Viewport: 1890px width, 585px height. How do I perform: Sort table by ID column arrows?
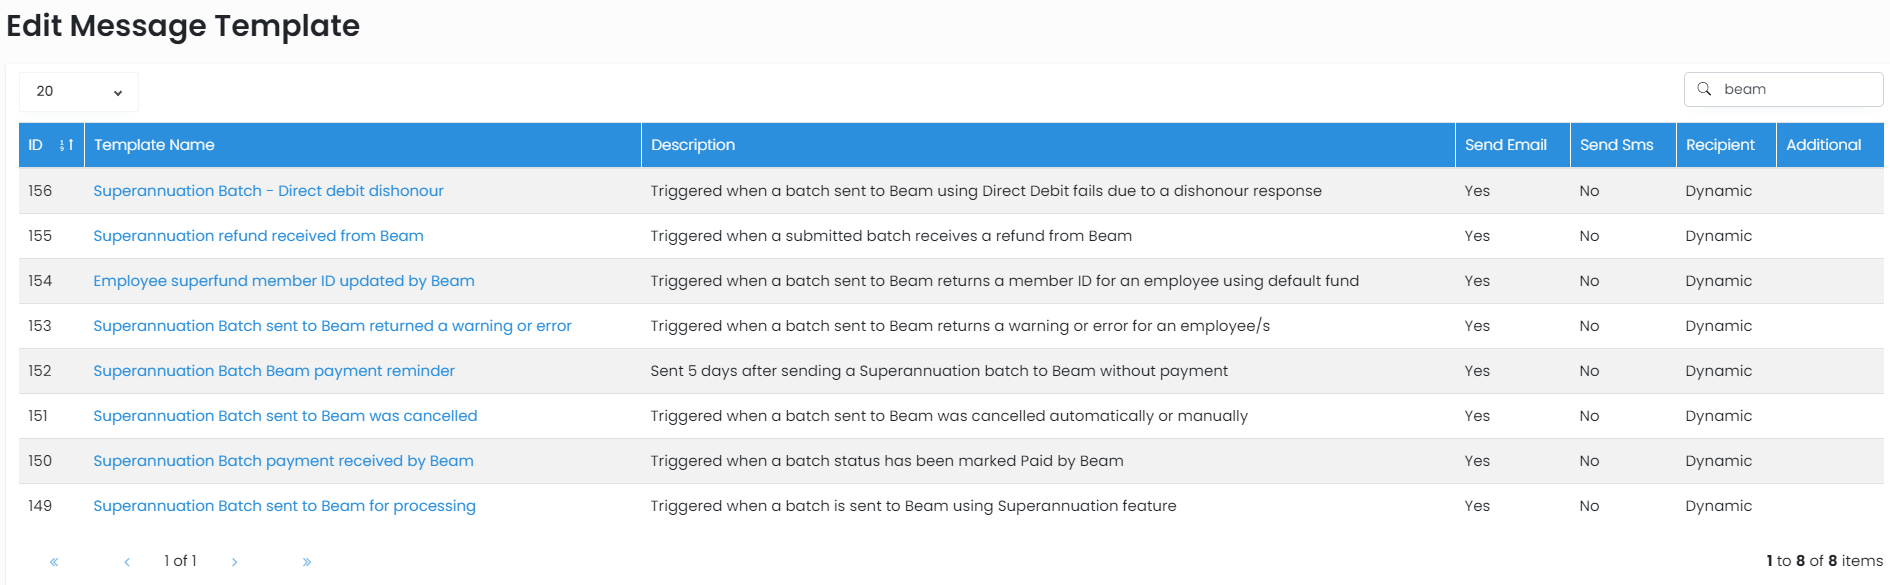coord(66,145)
